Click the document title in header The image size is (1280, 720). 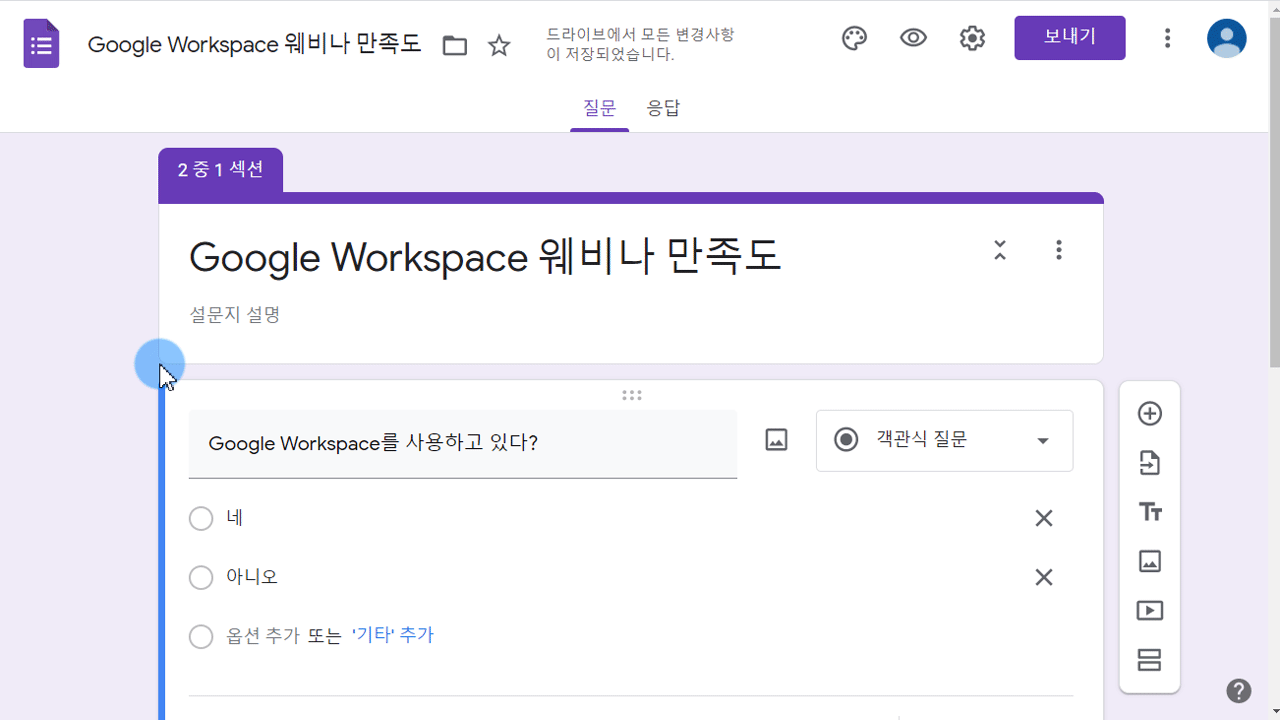[255, 45]
